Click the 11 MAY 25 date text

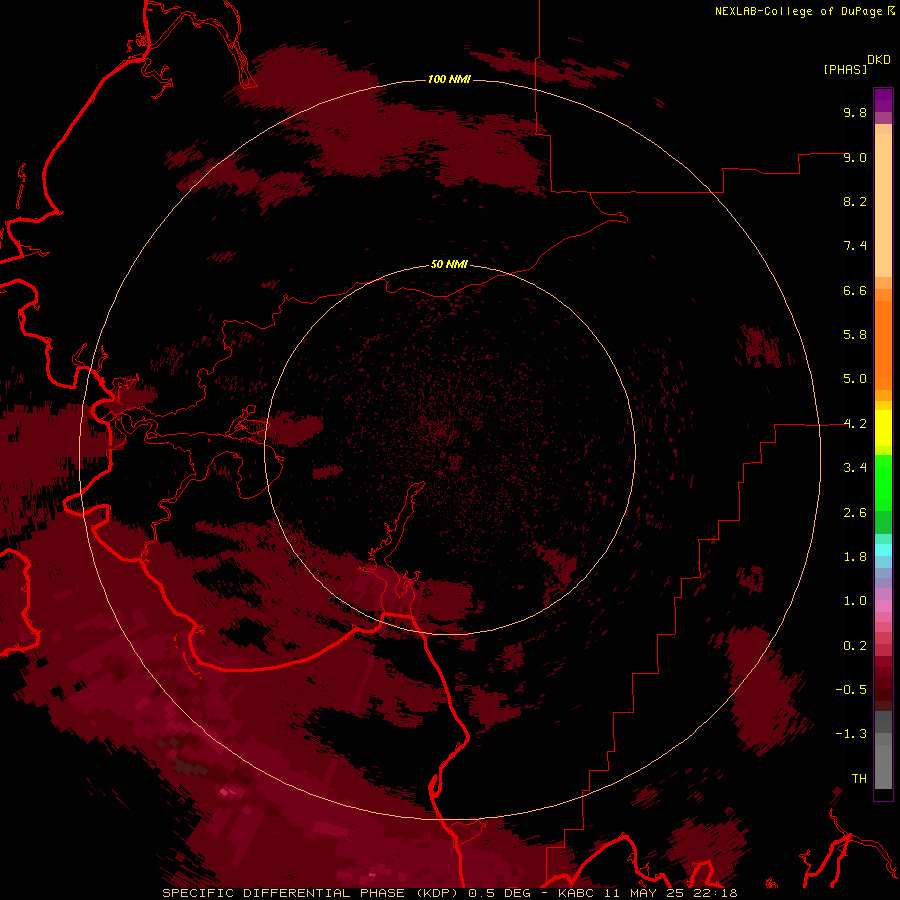(645, 893)
